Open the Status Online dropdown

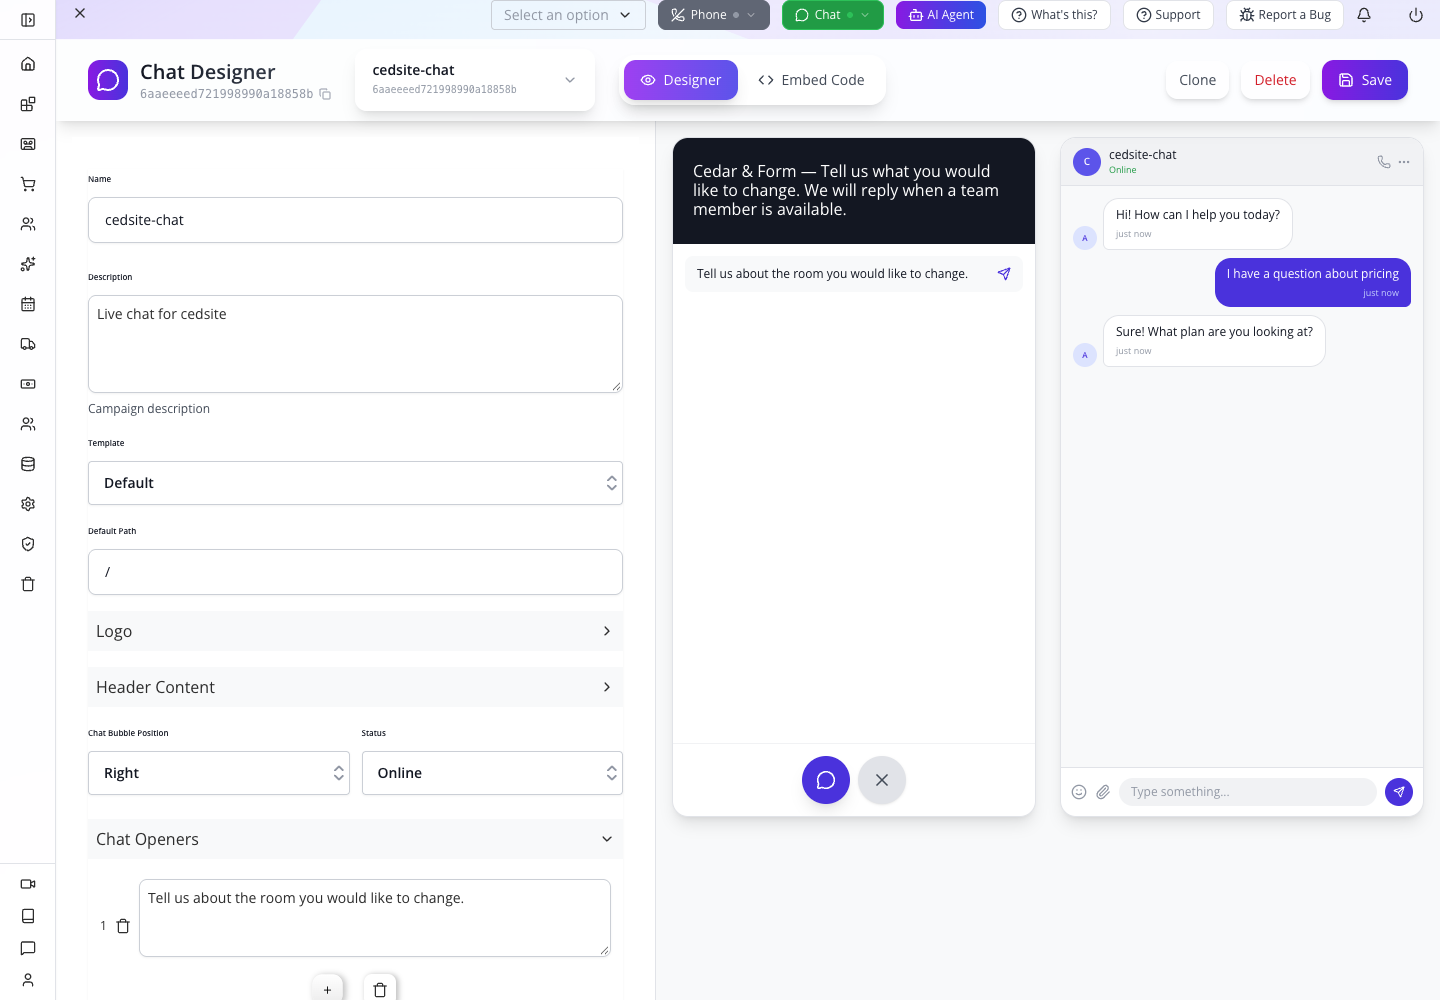[492, 773]
